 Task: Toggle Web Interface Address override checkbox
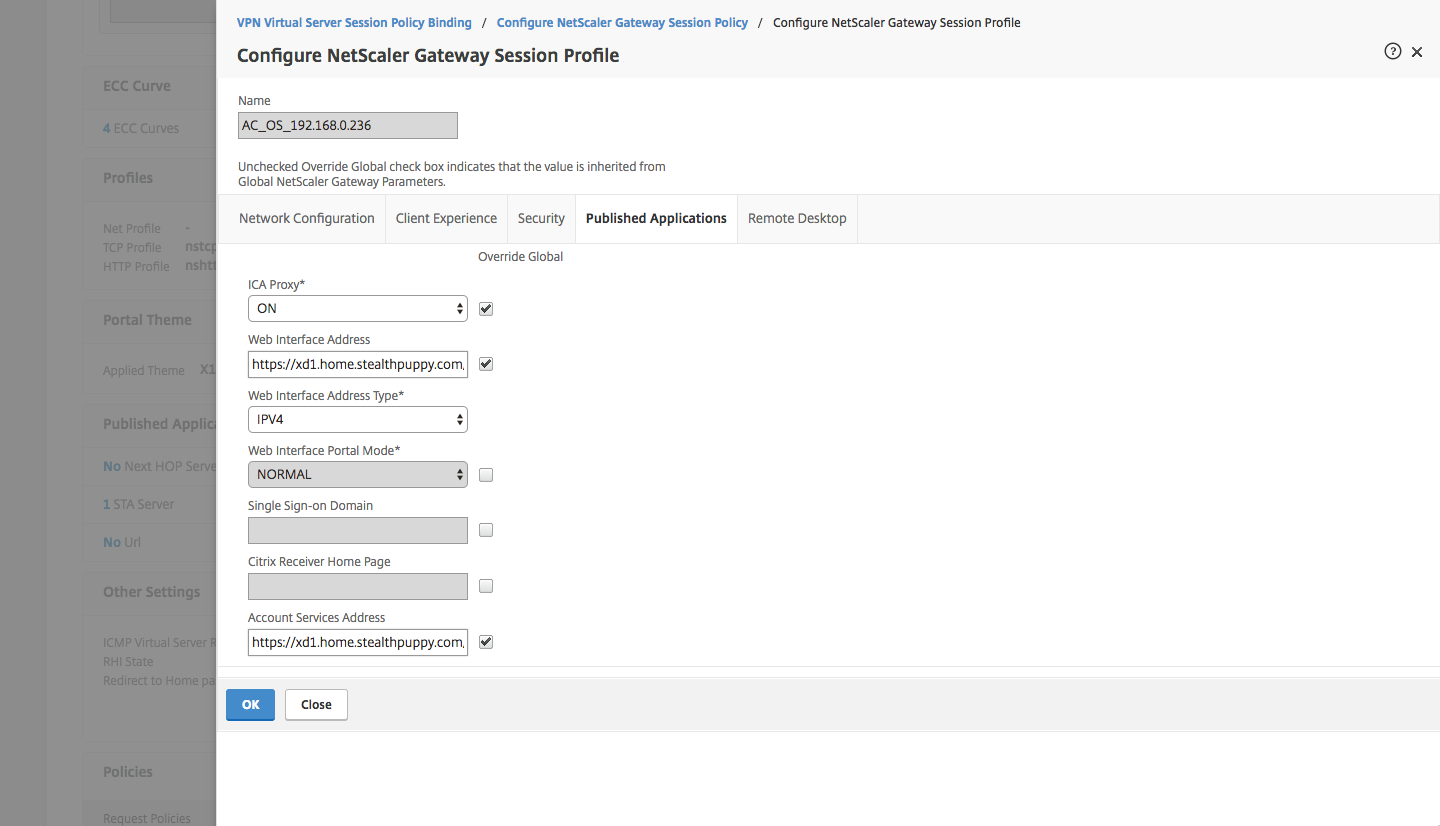[x=486, y=364]
